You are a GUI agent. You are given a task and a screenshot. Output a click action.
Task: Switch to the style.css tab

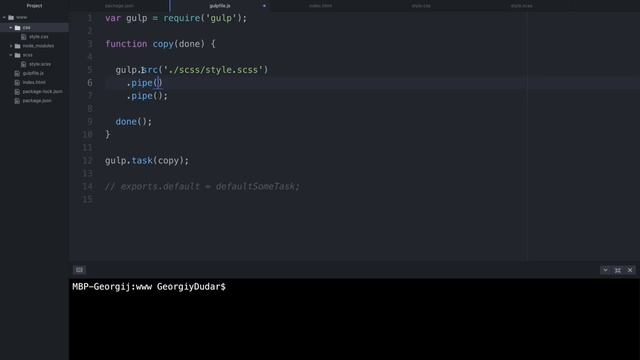click(x=421, y=6)
